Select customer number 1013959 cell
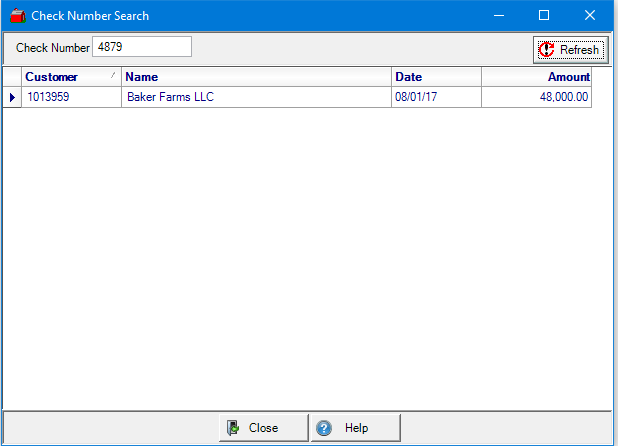Viewport: 618px width, 446px height. coord(72,97)
